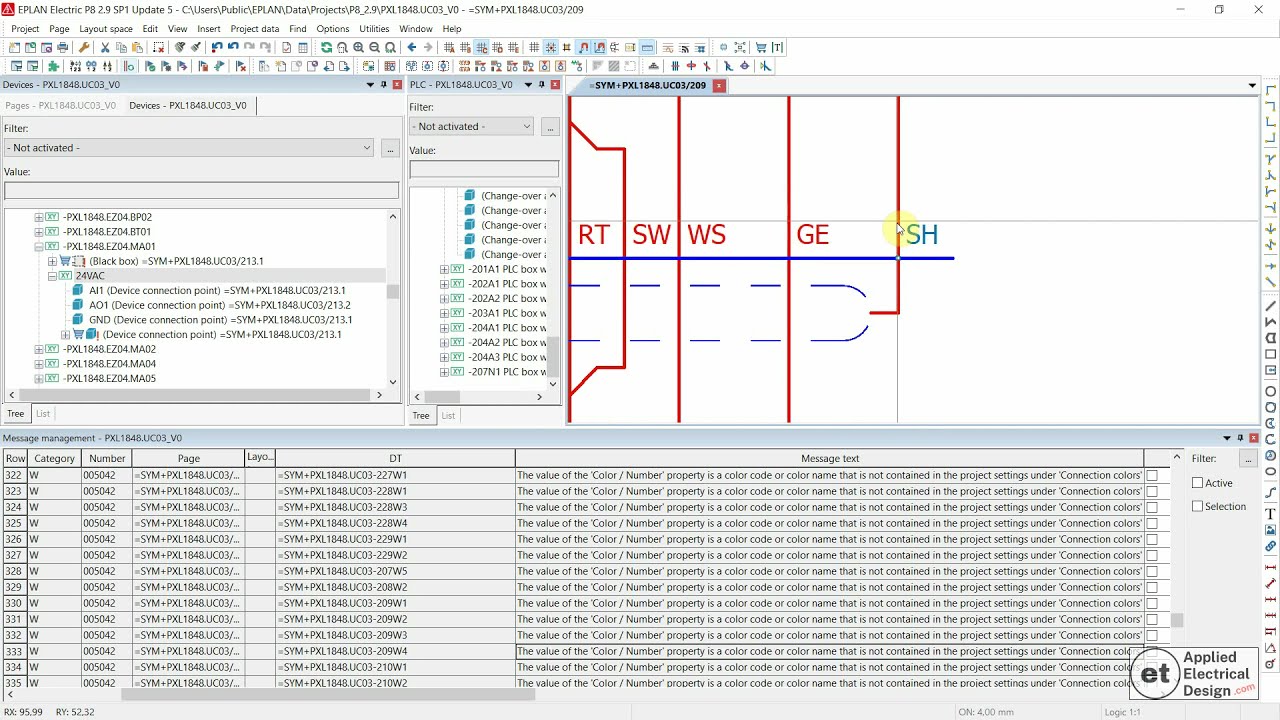Open the Utilities menu
This screenshot has width=1280, height=720.
(374, 29)
